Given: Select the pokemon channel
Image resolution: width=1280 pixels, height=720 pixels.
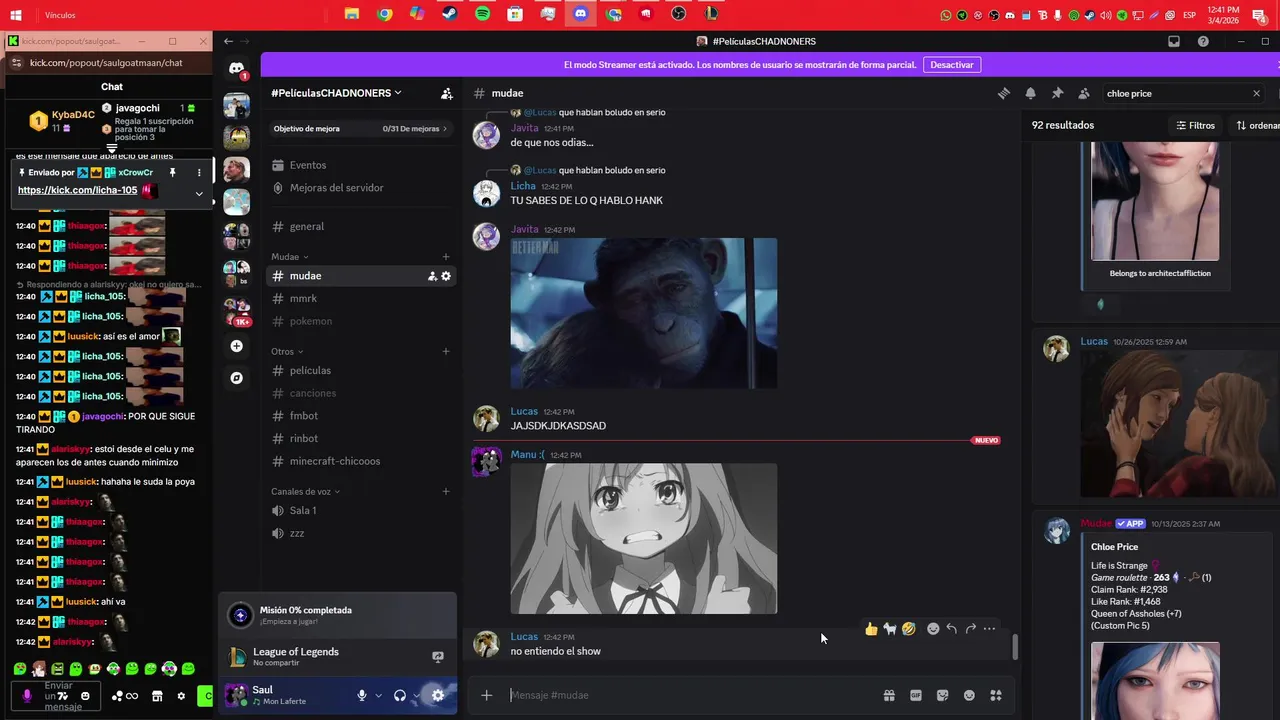Looking at the screenshot, I should pos(310,321).
